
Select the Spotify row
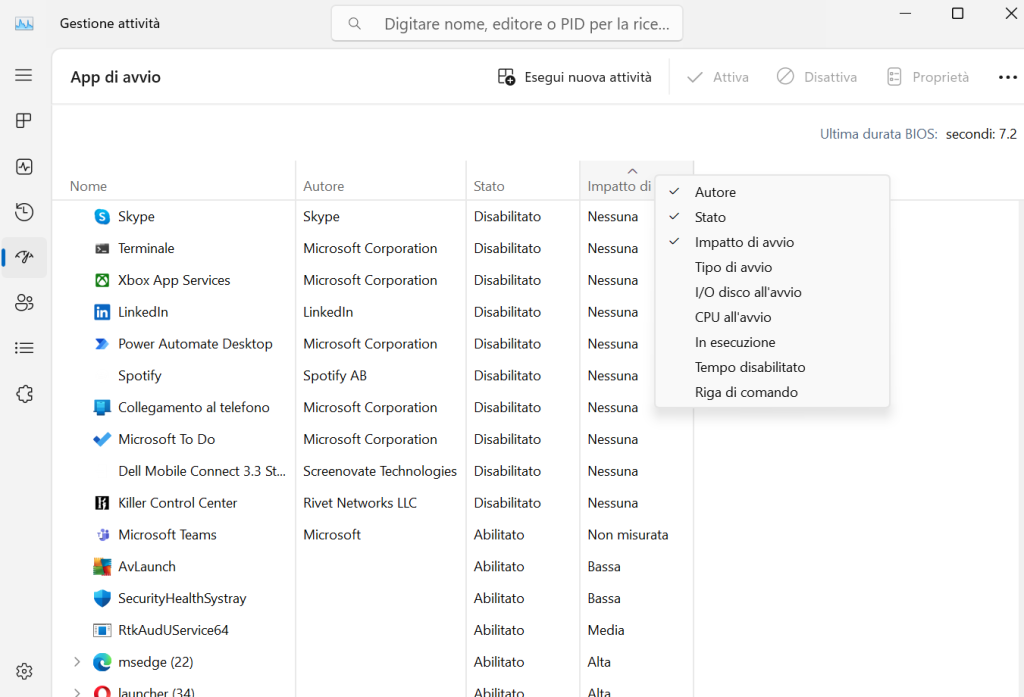click(x=372, y=376)
